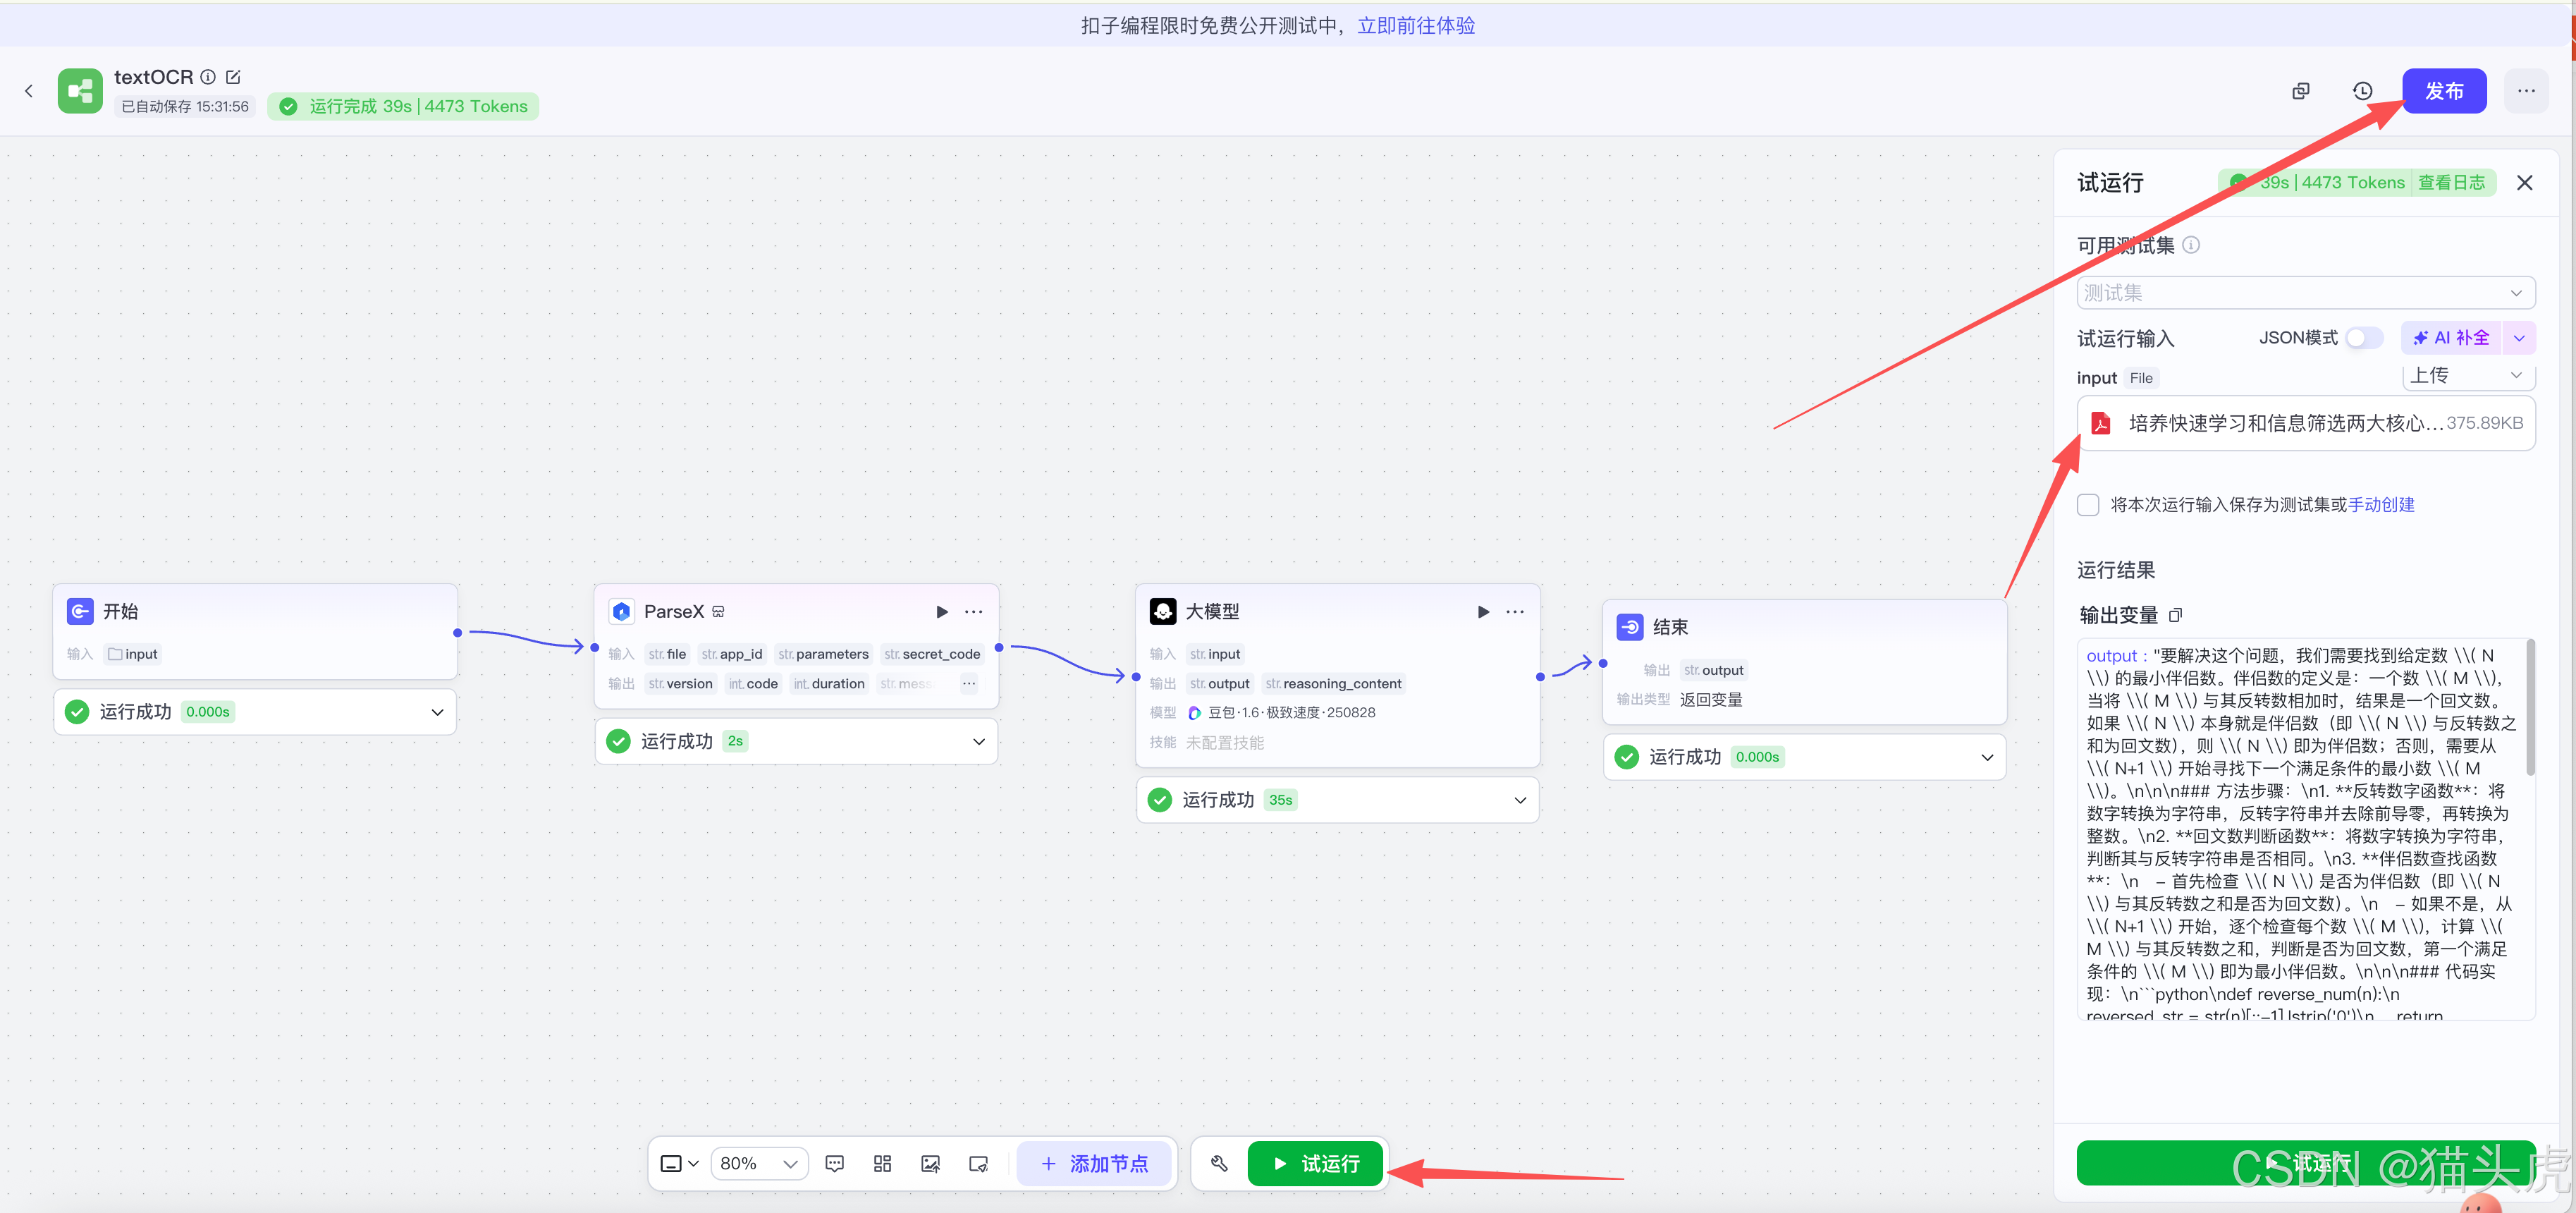Click the duplicate workflow icon in header
The height and width of the screenshot is (1213, 2576).
pos(2301,91)
